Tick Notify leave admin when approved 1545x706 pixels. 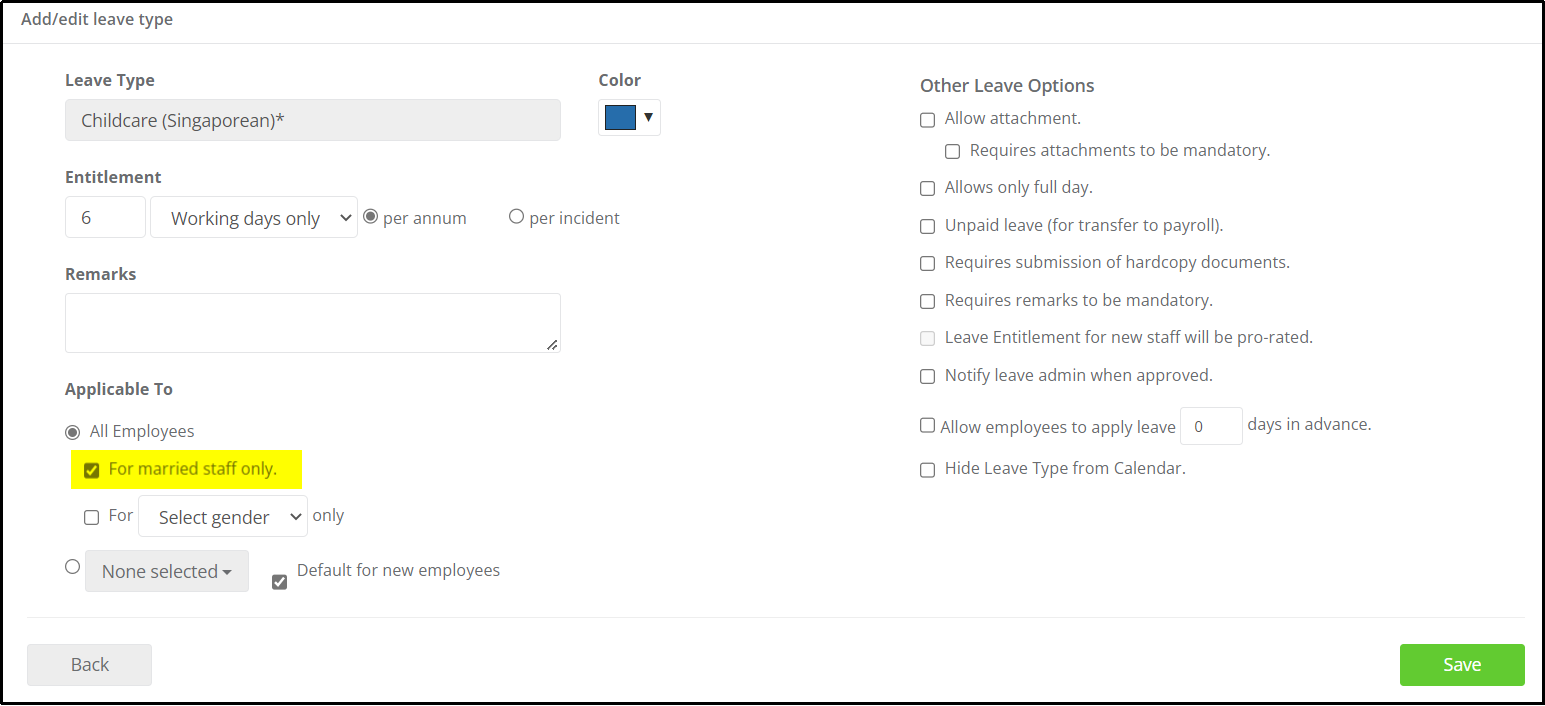coord(928,377)
